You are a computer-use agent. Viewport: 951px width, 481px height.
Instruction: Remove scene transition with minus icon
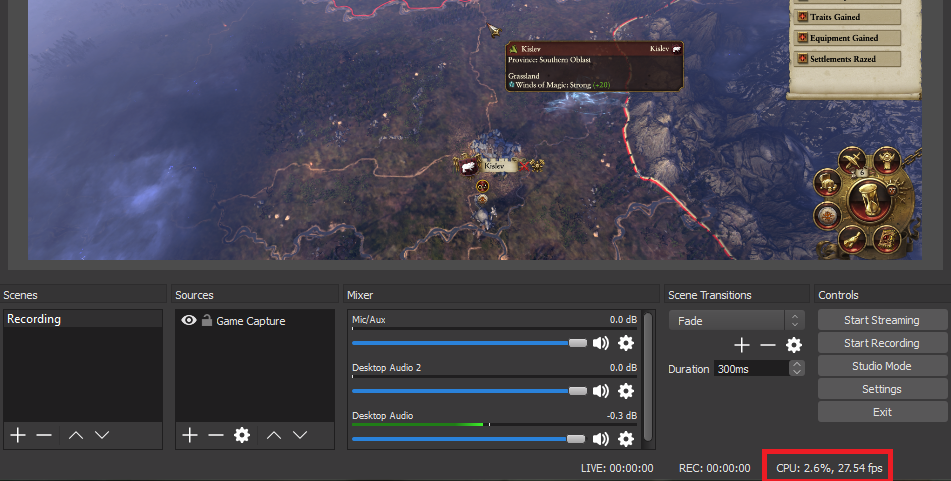tap(768, 345)
